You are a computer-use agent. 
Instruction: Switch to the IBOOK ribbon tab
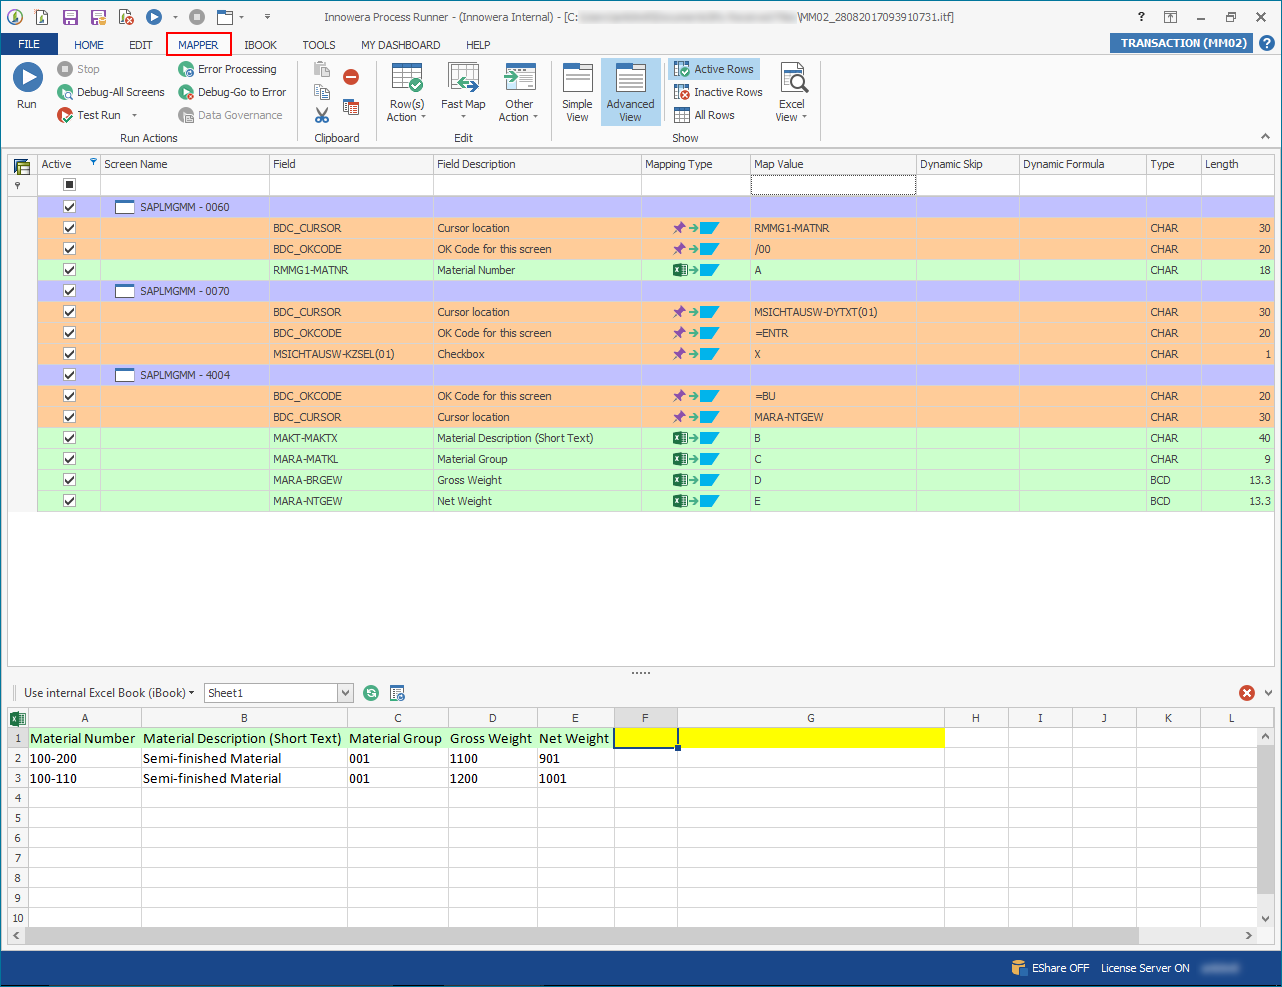260,45
